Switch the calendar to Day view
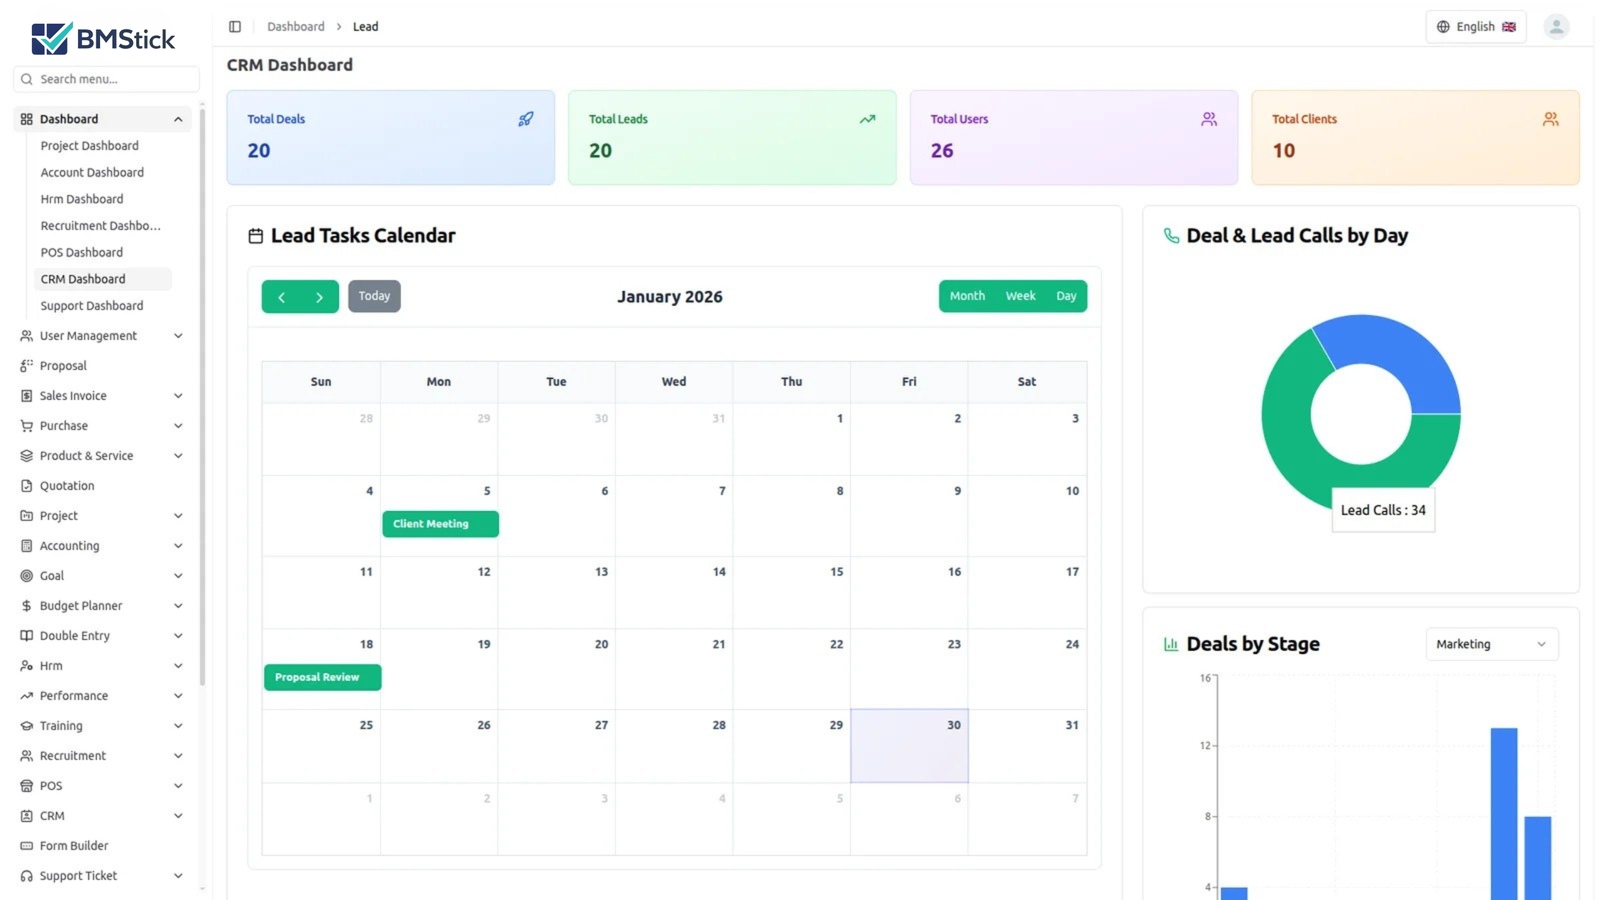The height and width of the screenshot is (900, 1600). [x=1066, y=296]
